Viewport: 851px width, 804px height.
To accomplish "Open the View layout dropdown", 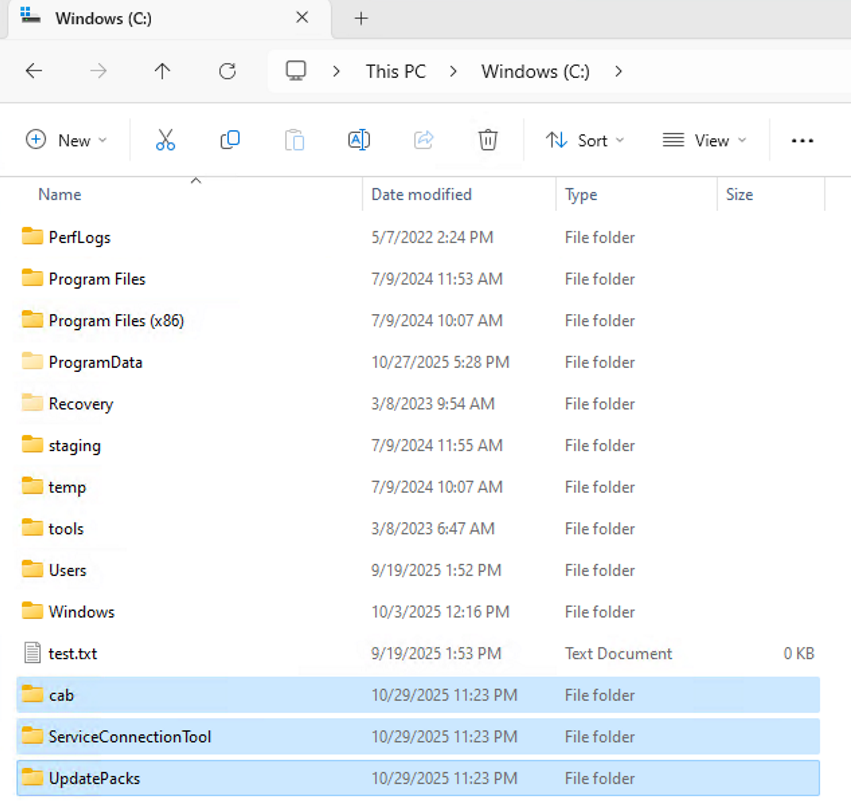I will pos(704,140).
